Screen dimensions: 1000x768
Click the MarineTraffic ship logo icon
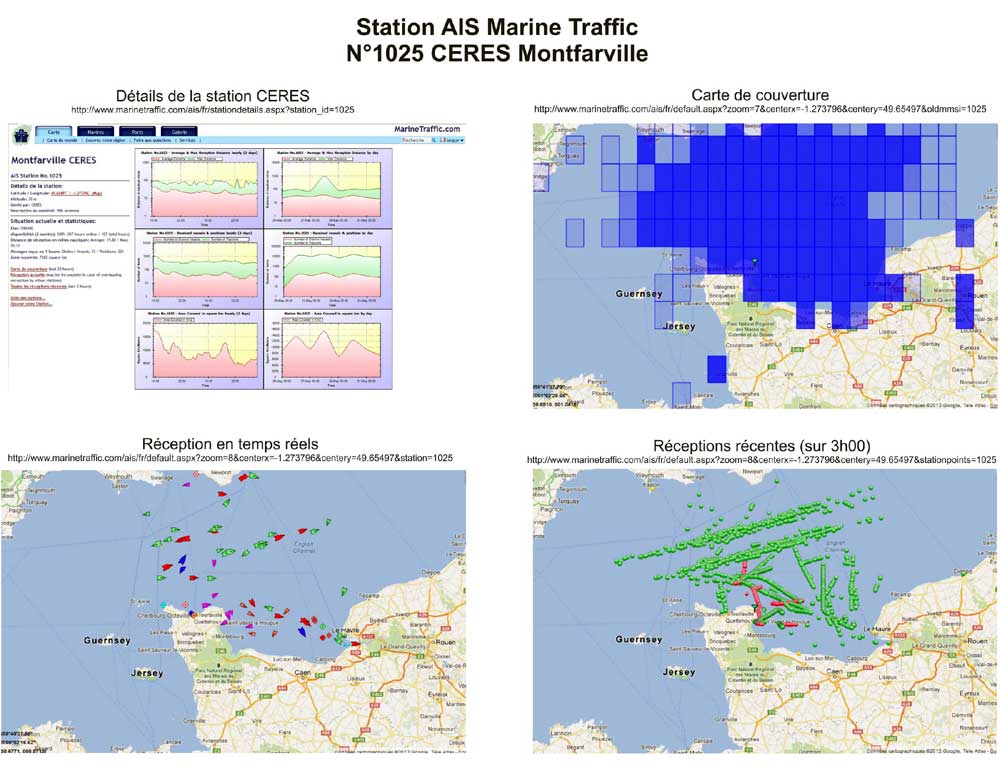pyautogui.click(x=22, y=135)
